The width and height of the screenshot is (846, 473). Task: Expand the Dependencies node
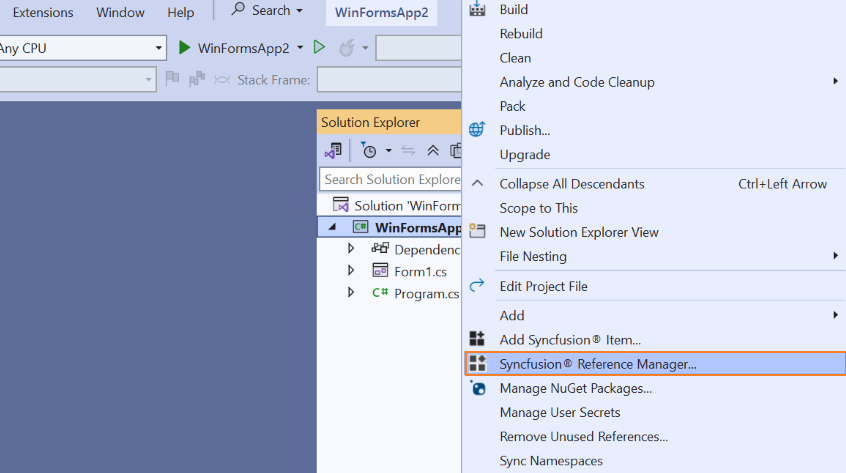pyautogui.click(x=351, y=248)
